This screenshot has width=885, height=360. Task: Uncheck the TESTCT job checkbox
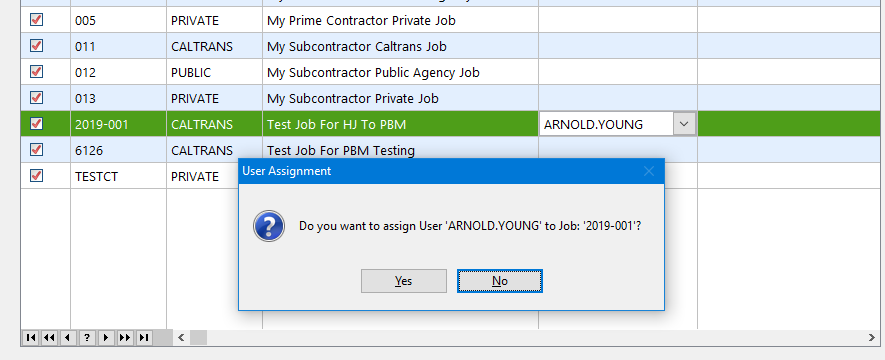point(36,175)
